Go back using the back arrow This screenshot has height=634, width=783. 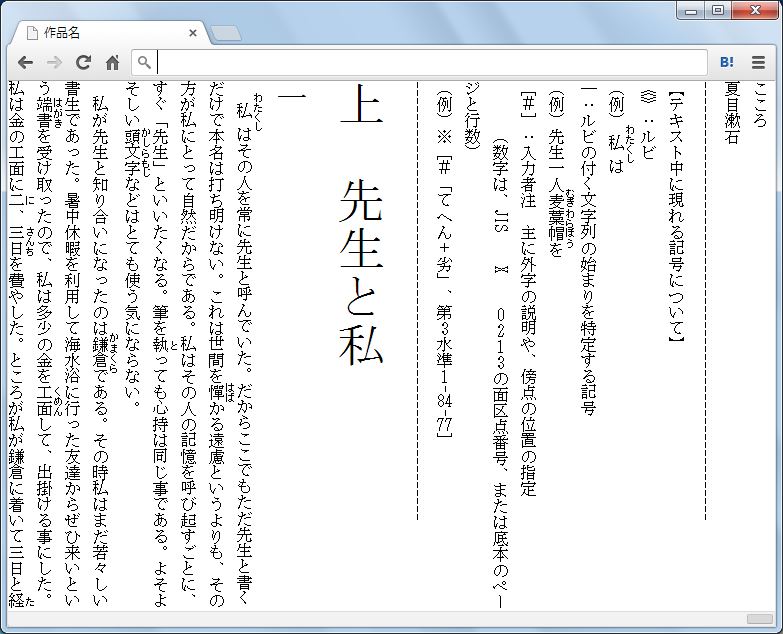(25, 62)
